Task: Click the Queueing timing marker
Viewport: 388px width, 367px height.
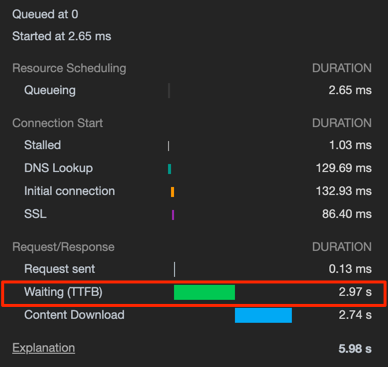Action: [169, 90]
